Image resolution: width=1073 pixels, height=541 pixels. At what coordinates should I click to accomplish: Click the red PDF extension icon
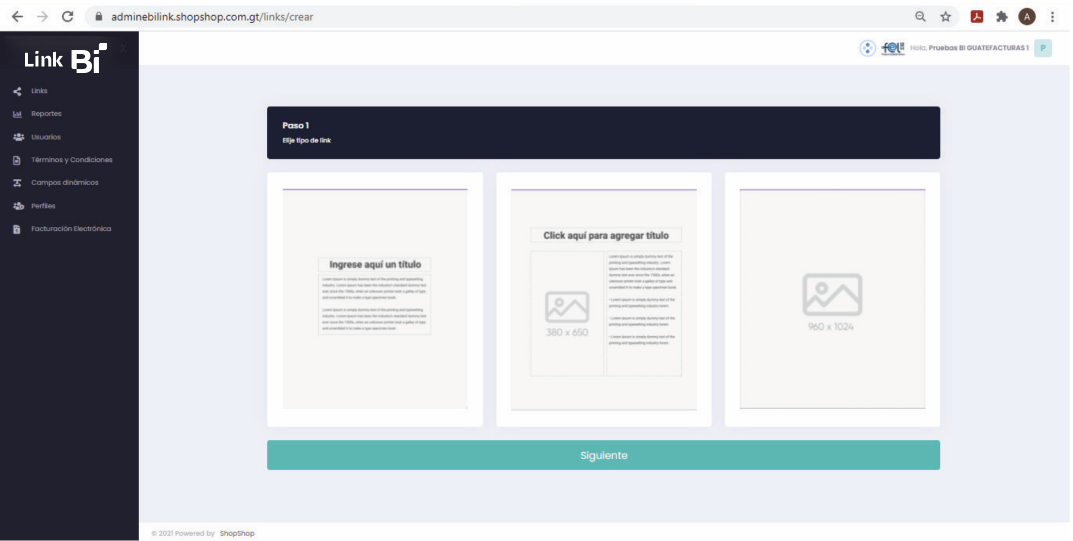977,16
